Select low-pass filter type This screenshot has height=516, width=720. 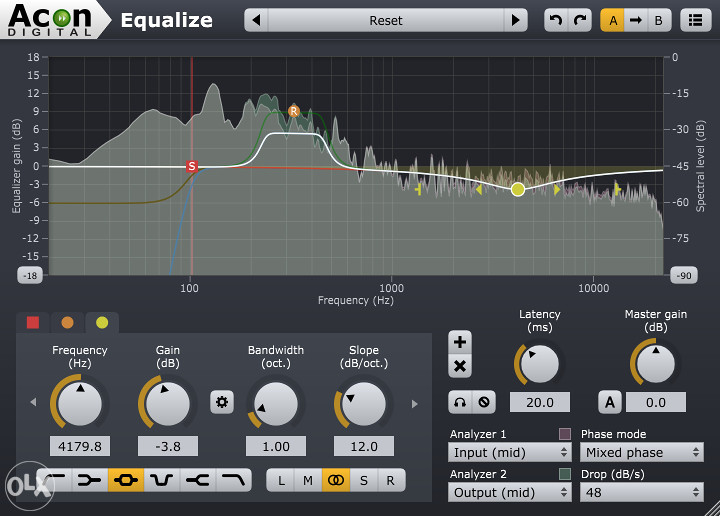[x=233, y=480]
